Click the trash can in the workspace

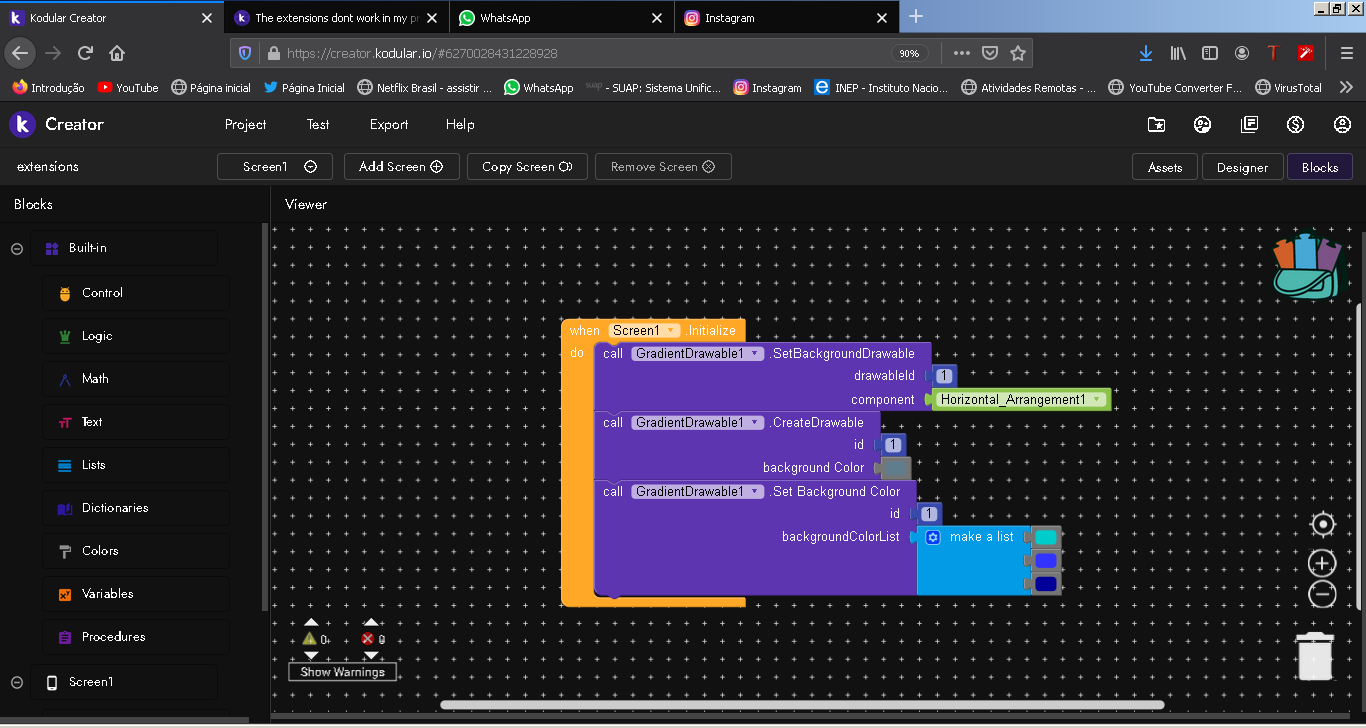[x=1314, y=656]
